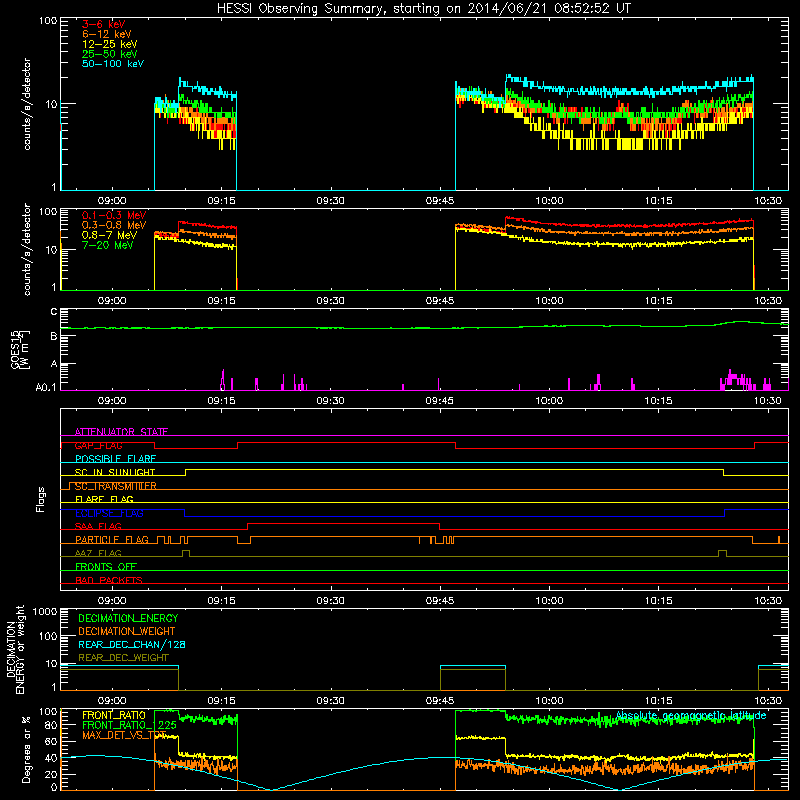Click the SAA_FLAG label
The image size is (800, 800).
point(98,526)
